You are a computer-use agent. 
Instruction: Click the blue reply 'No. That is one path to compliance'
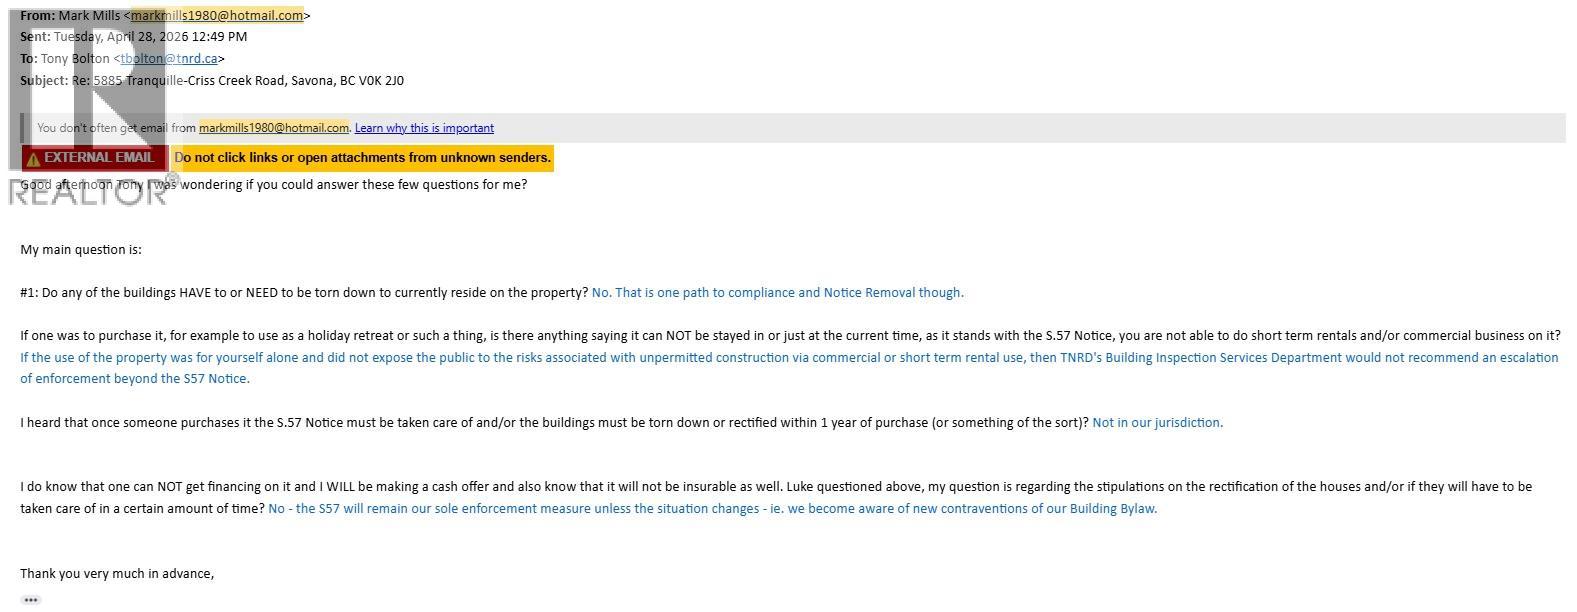[778, 293]
